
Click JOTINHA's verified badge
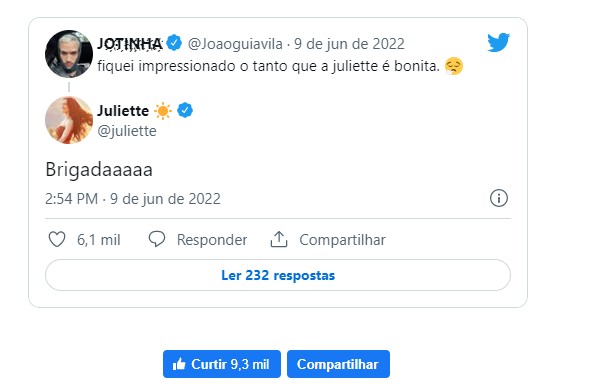[174, 43]
